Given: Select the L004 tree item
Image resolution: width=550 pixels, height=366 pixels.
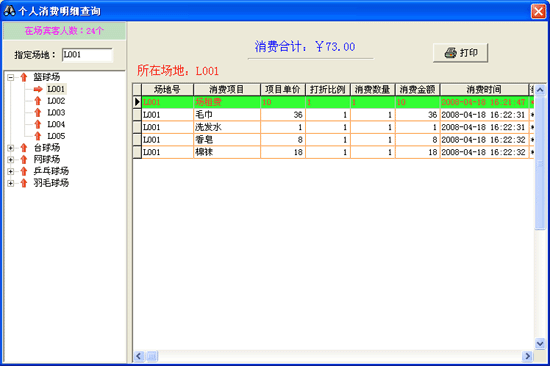Looking at the screenshot, I should coord(56,124).
